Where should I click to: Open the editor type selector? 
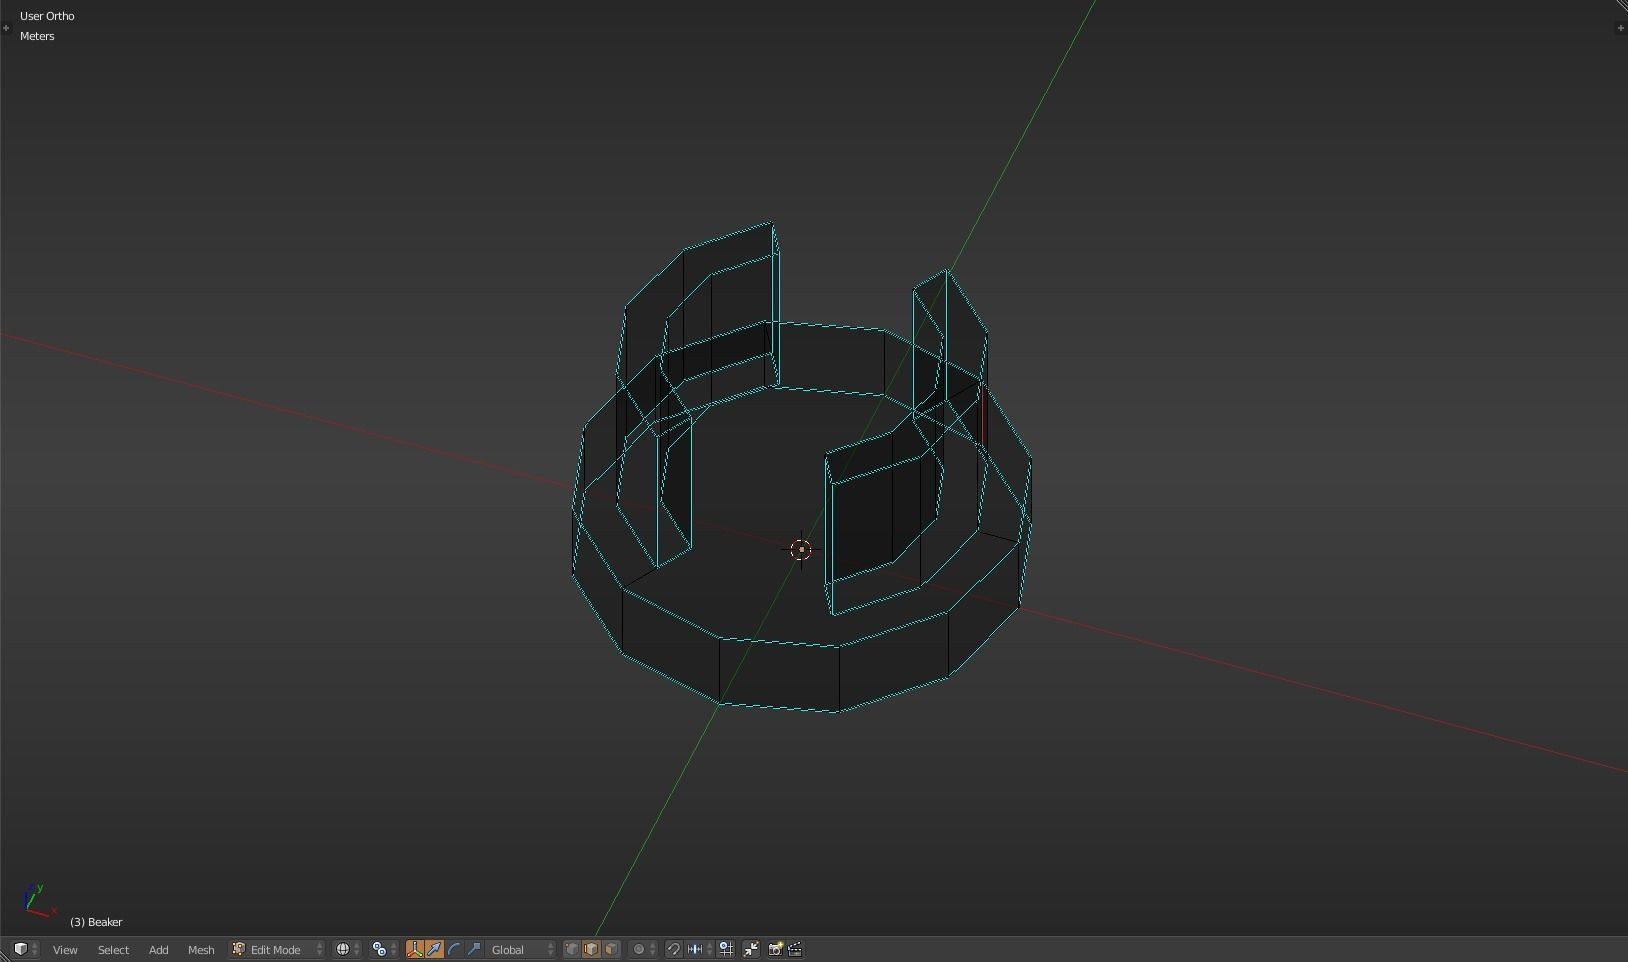25,949
